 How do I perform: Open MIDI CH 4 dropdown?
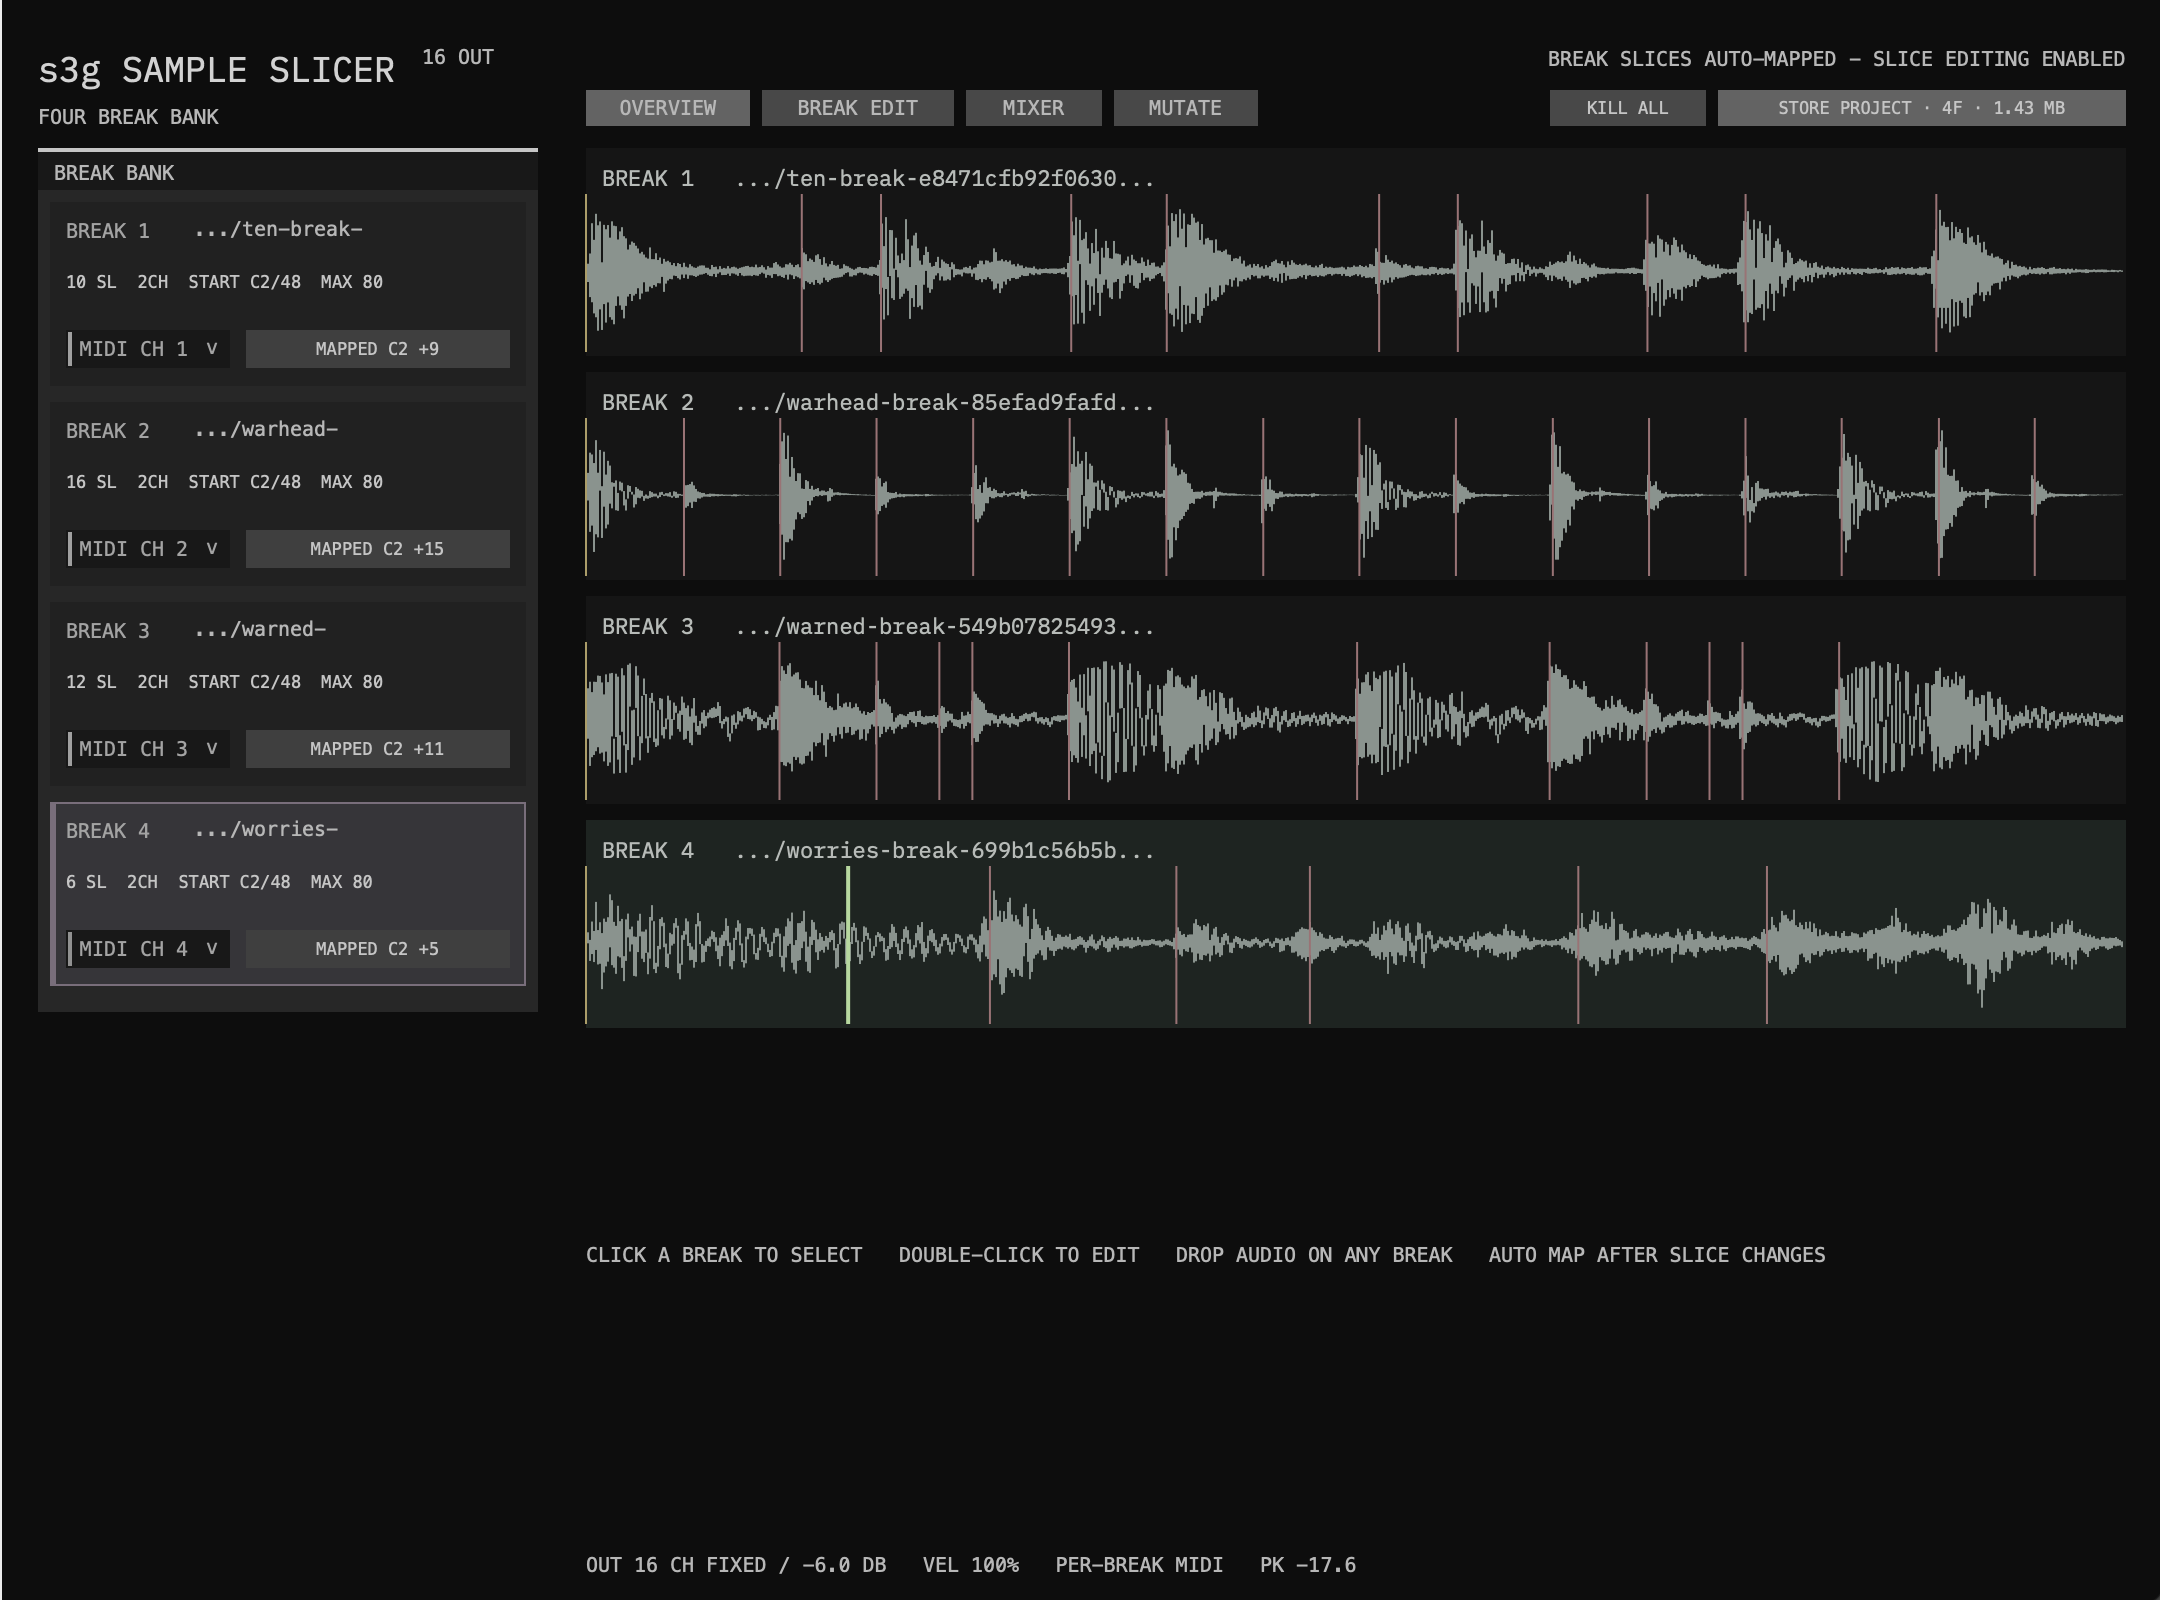point(148,949)
